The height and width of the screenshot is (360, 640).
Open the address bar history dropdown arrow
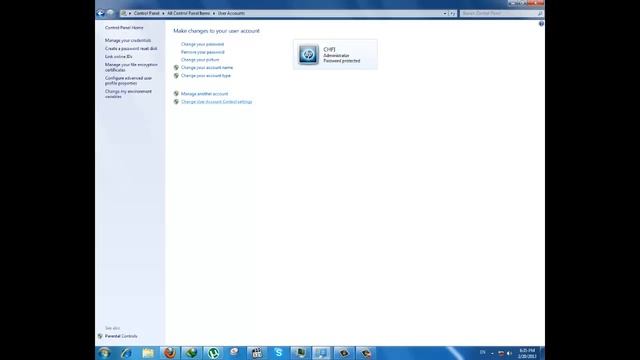tap(444, 13)
